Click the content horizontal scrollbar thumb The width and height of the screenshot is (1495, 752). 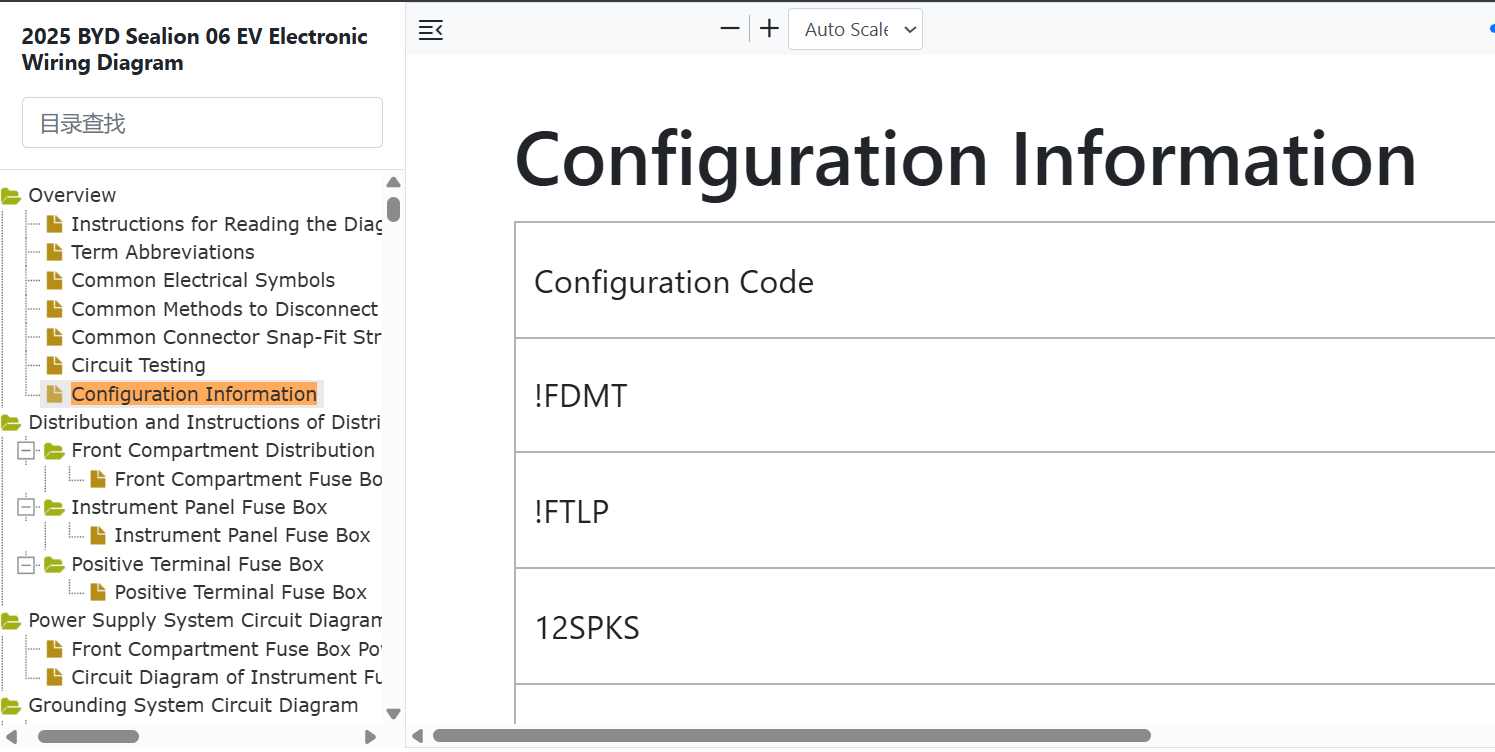point(792,736)
